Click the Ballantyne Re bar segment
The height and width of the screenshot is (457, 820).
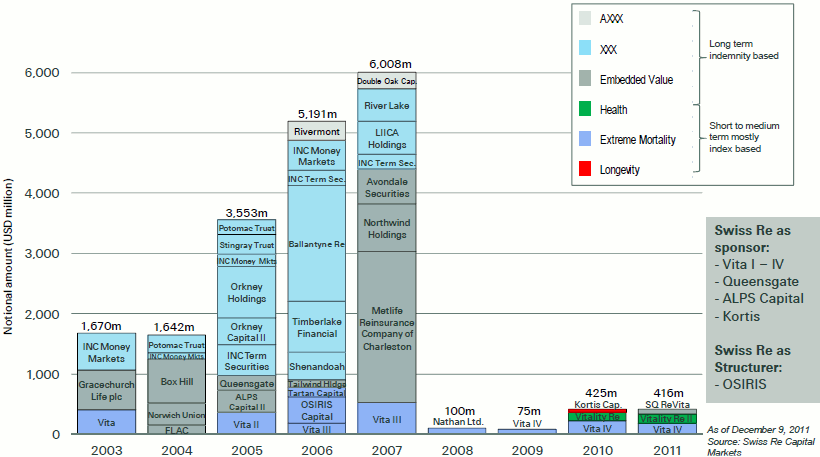point(316,243)
